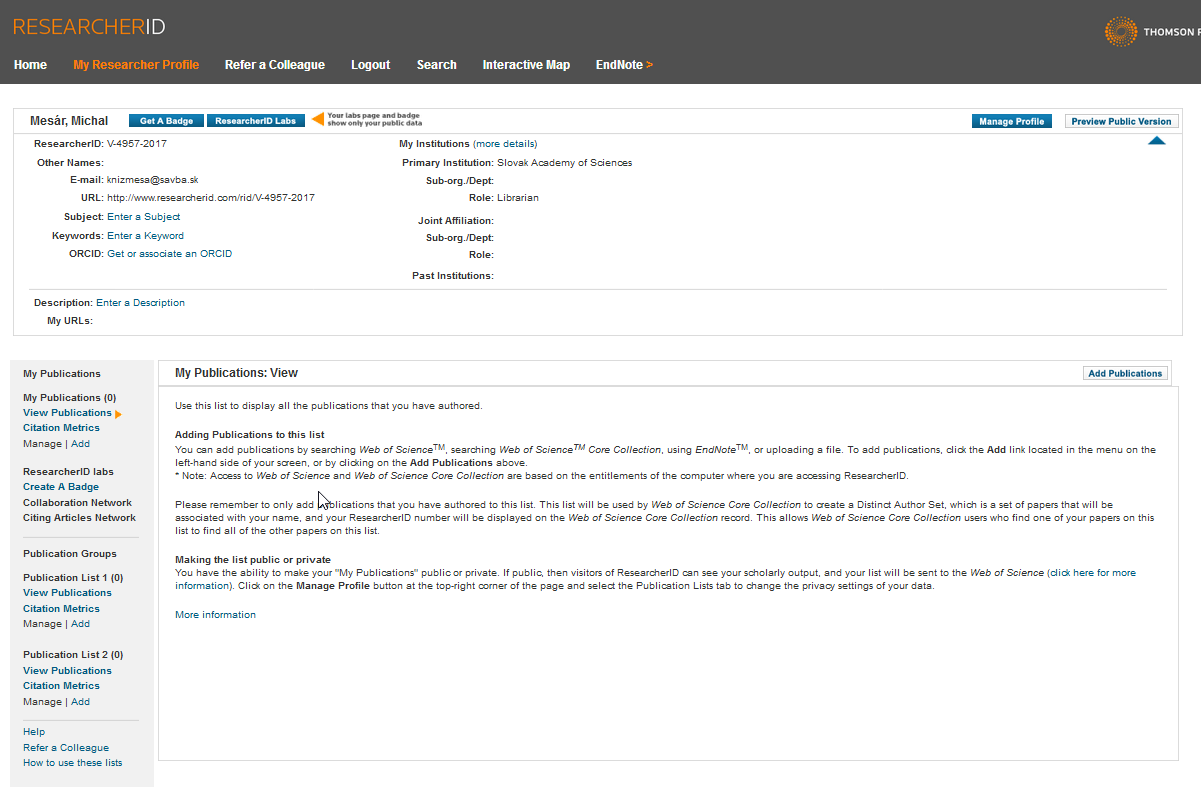The width and height of the screenshot is (1201, 787).
Task: Click the Enter a Subject link
Action: click(144, 217)
